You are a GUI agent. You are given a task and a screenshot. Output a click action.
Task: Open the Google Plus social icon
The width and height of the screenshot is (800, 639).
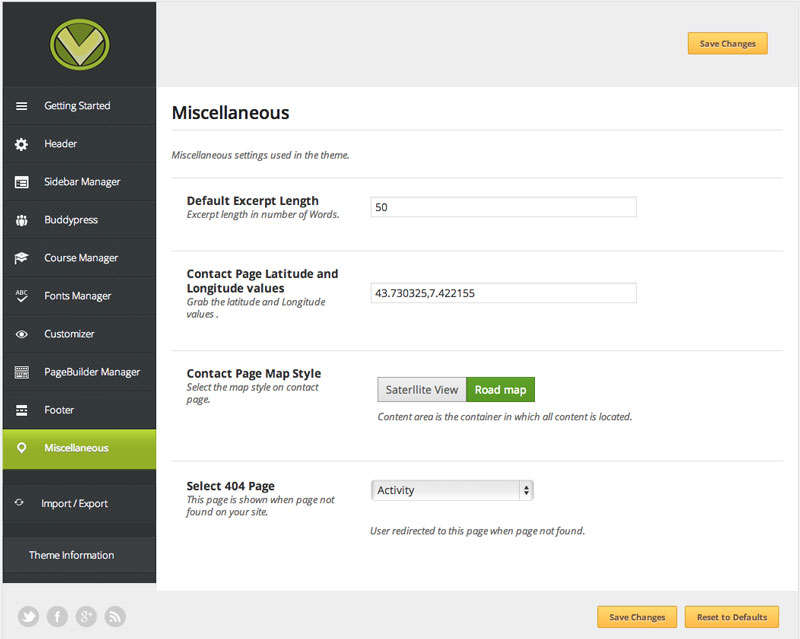coord(86,617)
